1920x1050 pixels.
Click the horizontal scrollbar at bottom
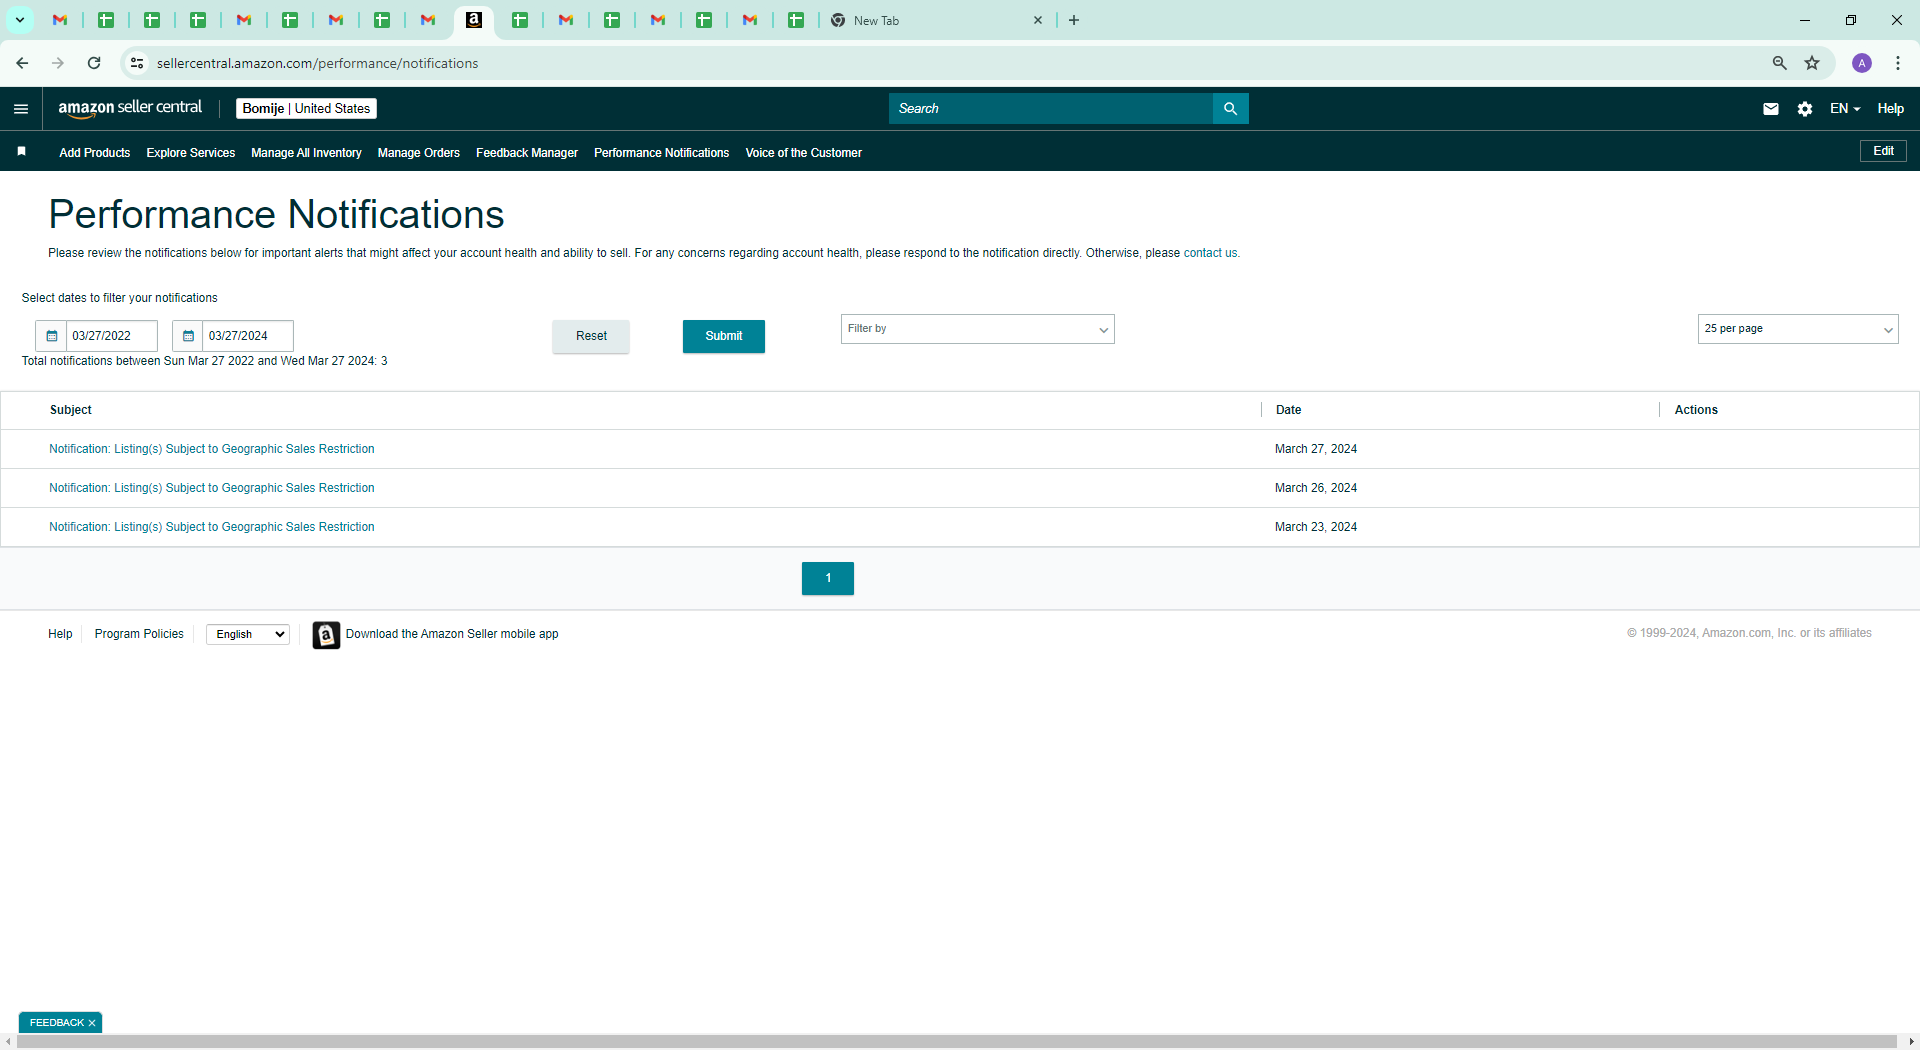956,1042
